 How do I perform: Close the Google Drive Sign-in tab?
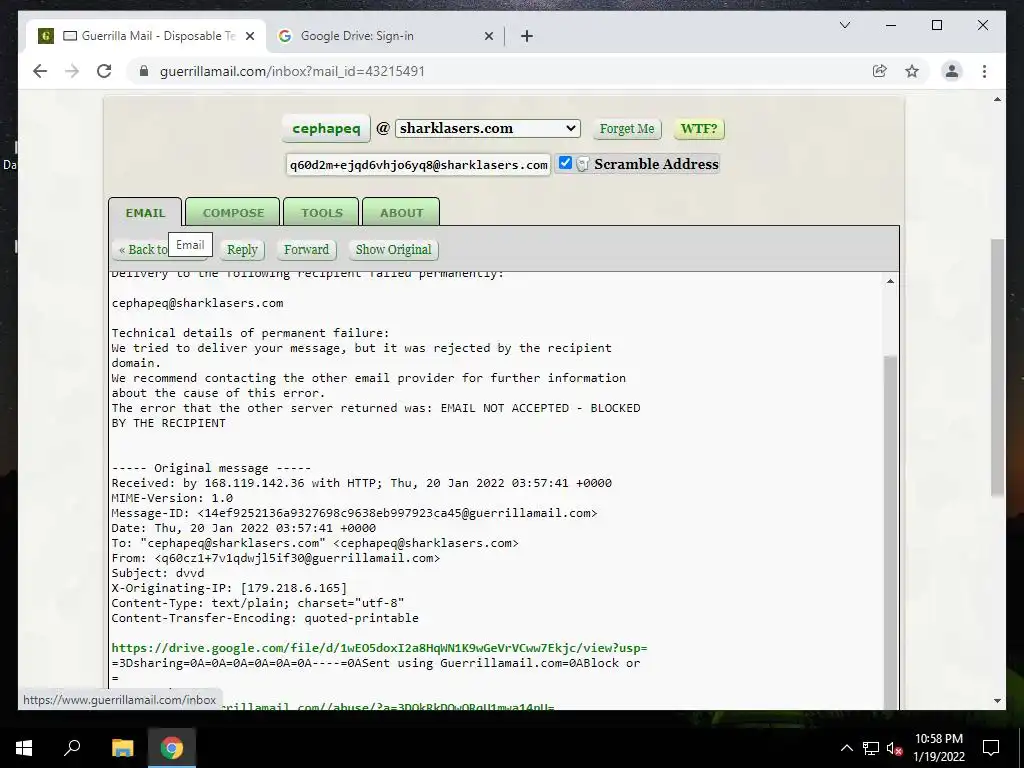[488, 37]
